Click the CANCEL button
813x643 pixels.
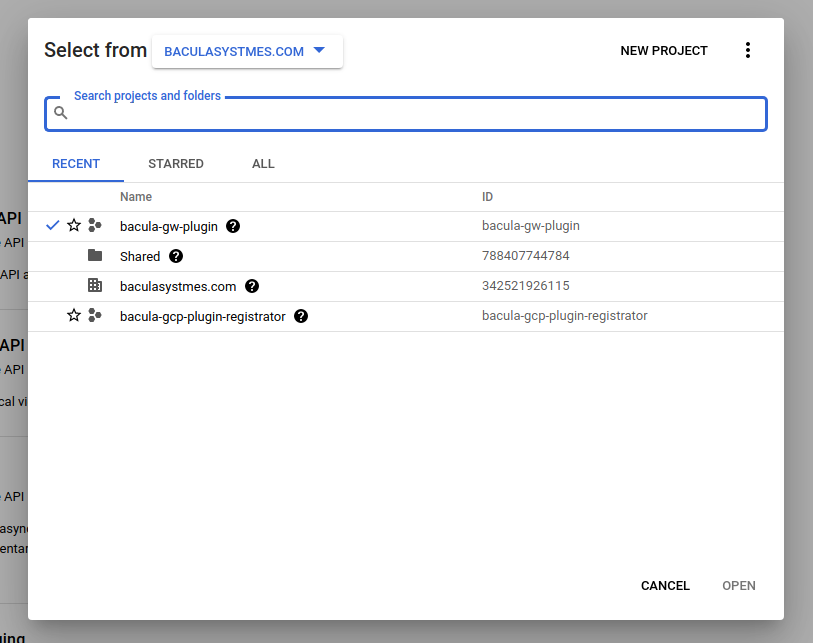click(665, 586)
